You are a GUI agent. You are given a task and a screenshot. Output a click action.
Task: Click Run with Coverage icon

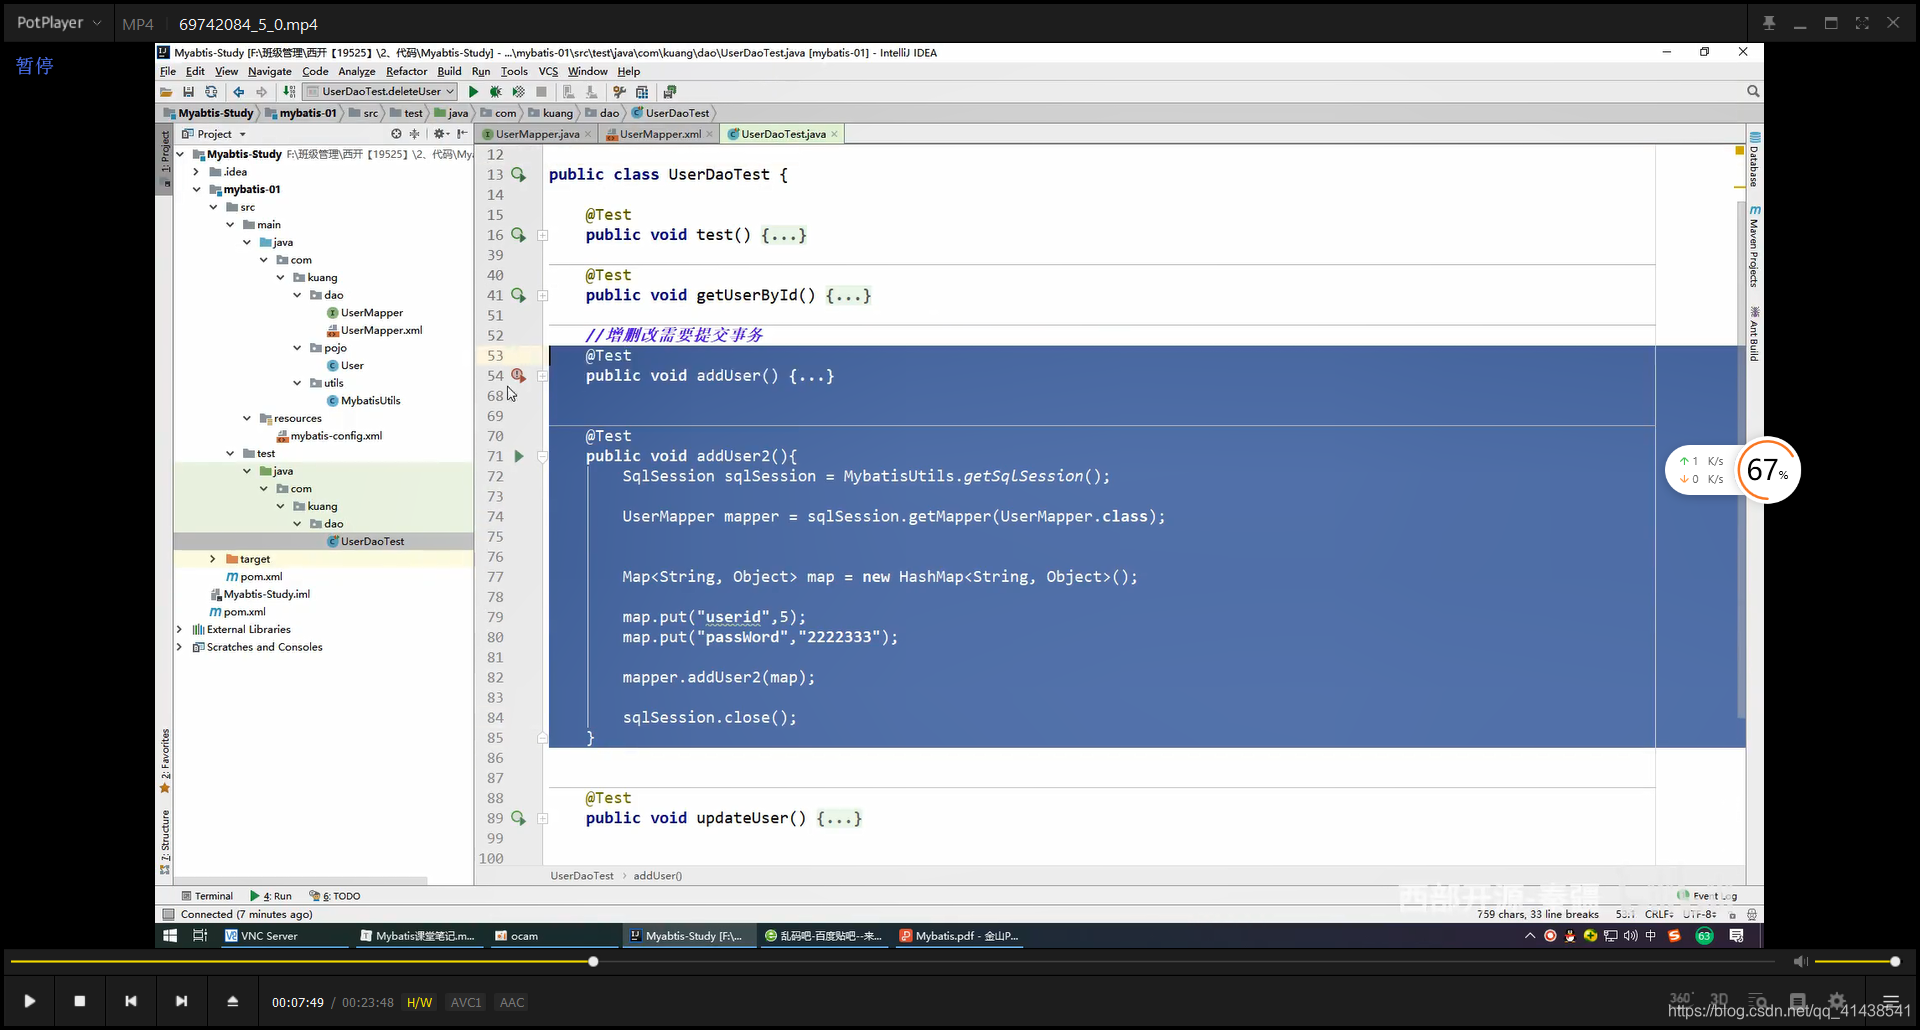click(518, 92)
